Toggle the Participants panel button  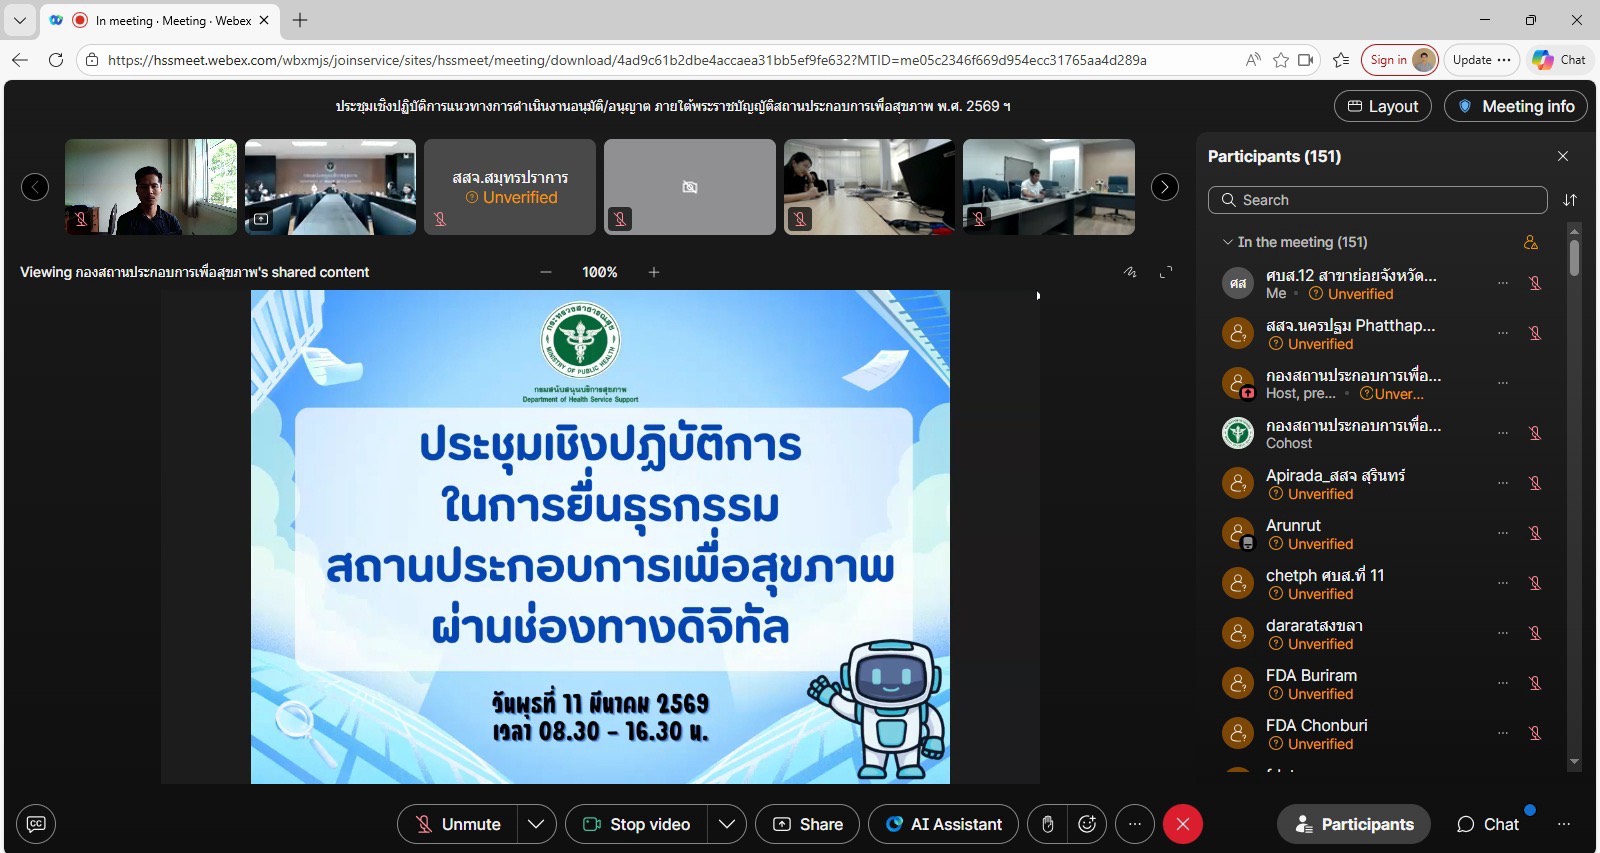pos(1354,824)
